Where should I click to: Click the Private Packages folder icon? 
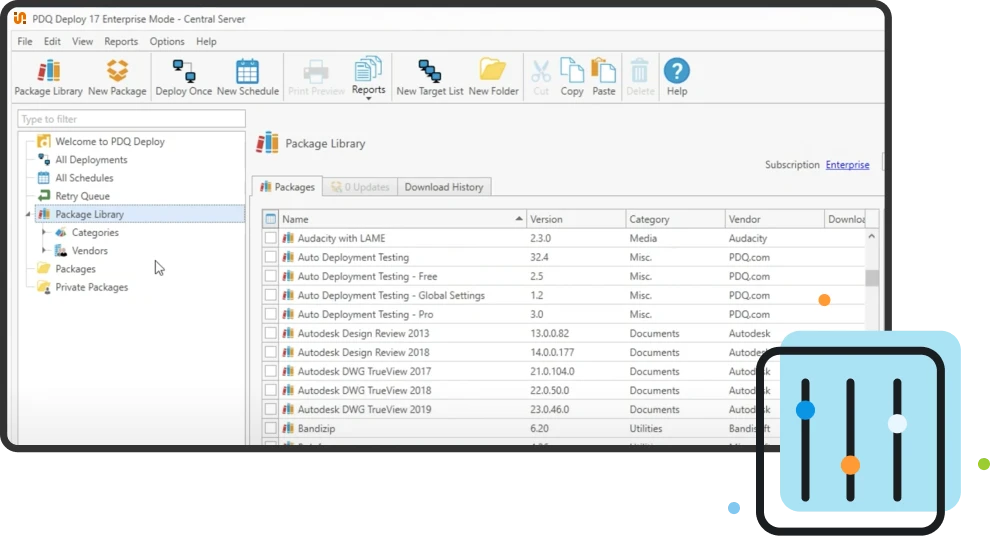44,287
